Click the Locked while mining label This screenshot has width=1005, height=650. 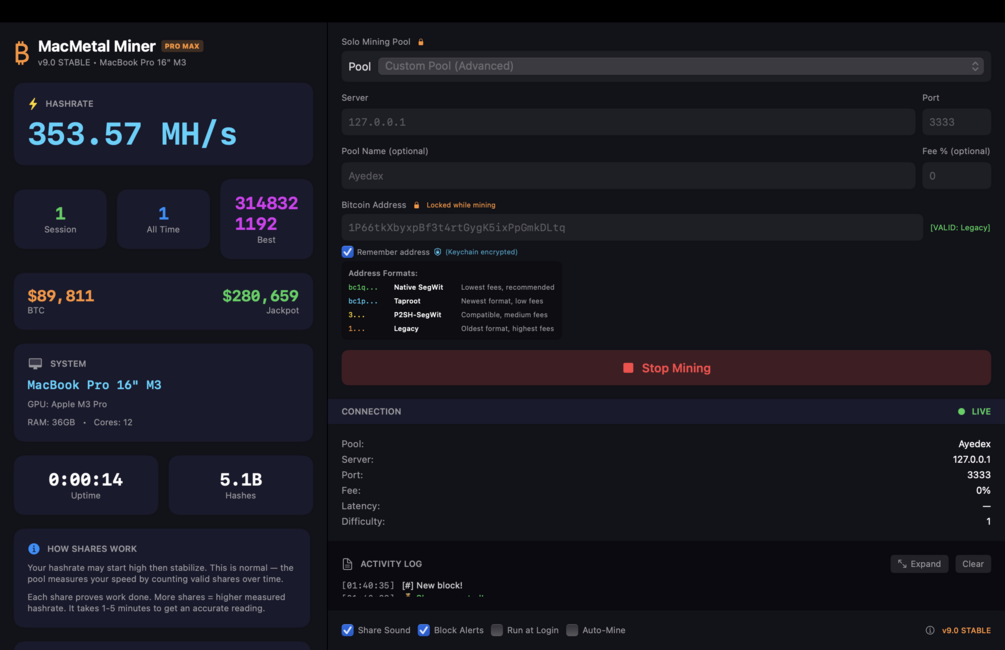461,205
